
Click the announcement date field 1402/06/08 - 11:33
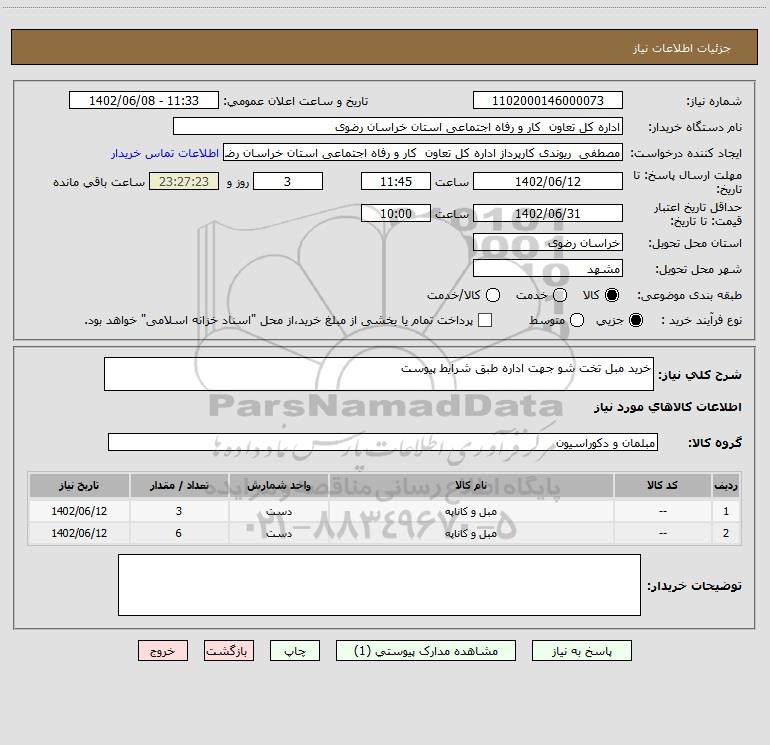[144, 101]
